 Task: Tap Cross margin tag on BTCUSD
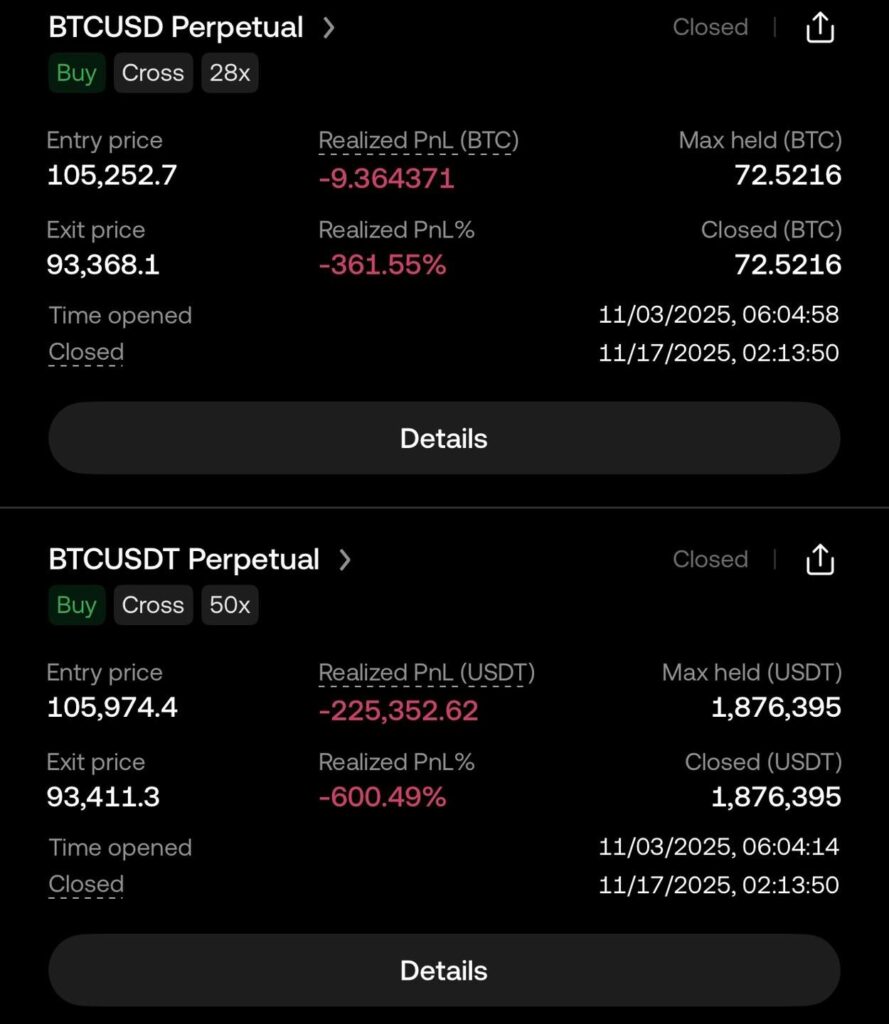click(153, 73)
